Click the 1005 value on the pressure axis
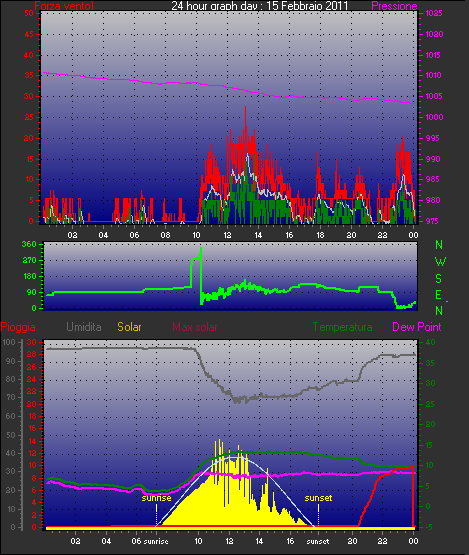 [x=434, y=96]
